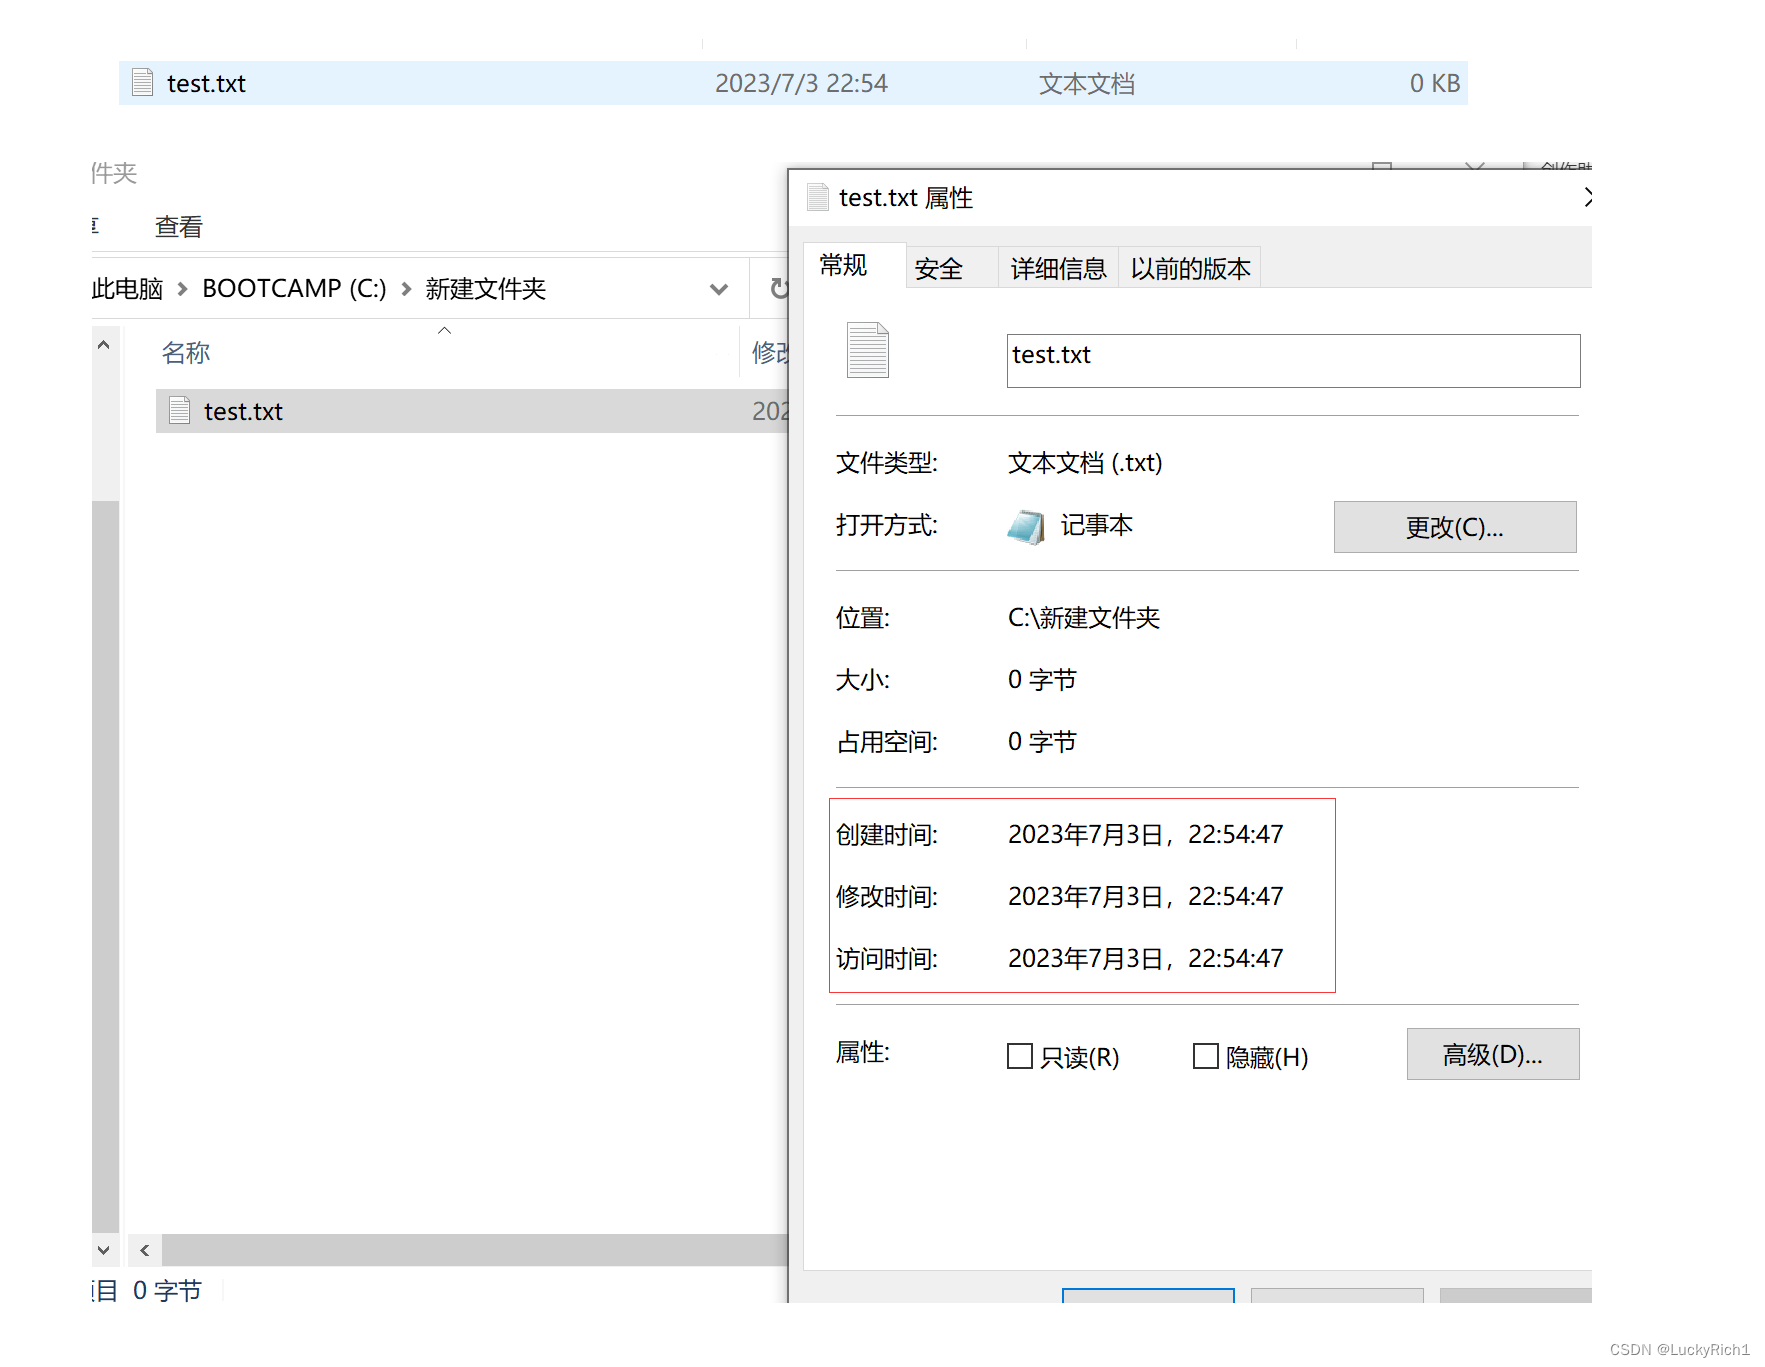The width and height of the screenshot is (1765, 1367).
Task: Expand the chevron after BOOTCAMP (C:)
Action: point(406,289)
